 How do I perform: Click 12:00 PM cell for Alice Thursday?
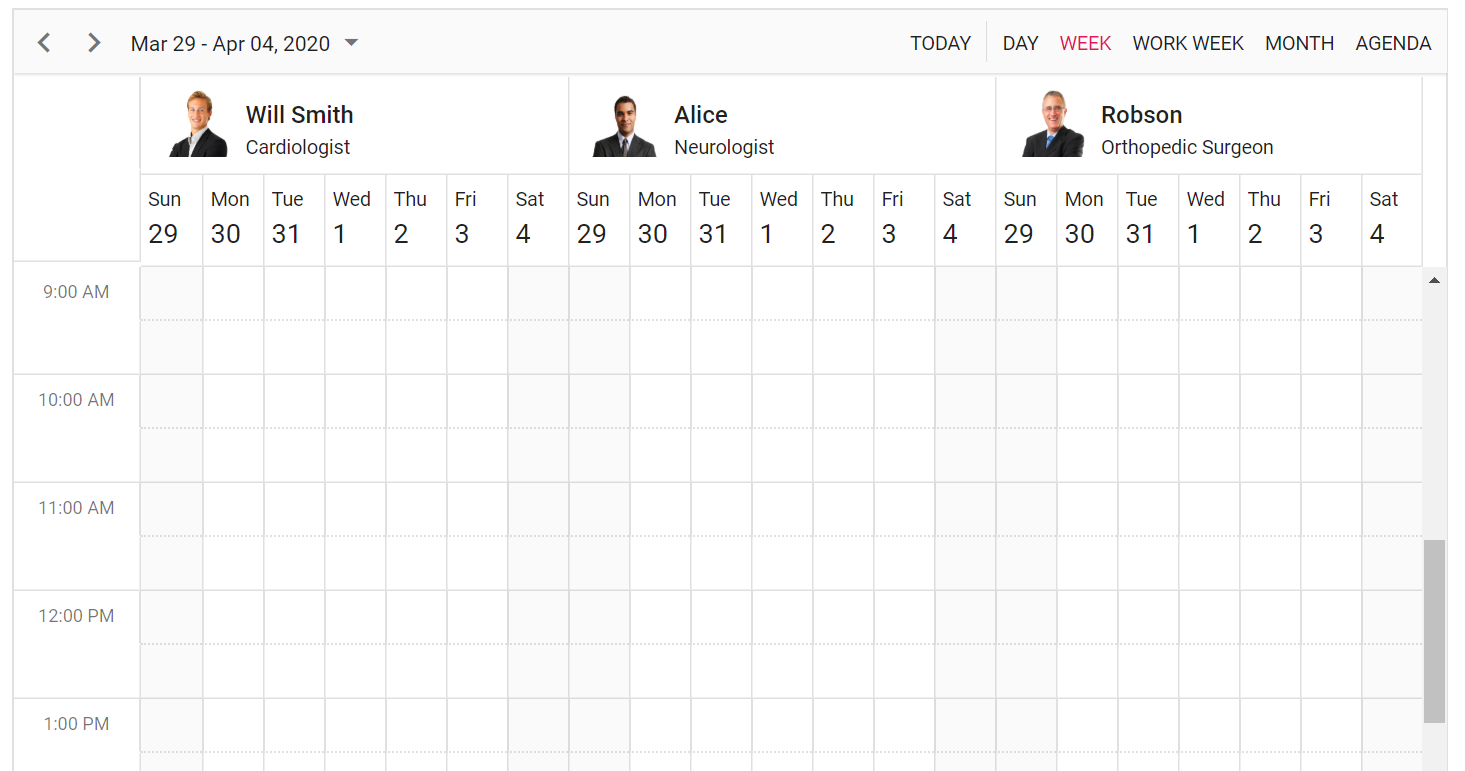843,617
